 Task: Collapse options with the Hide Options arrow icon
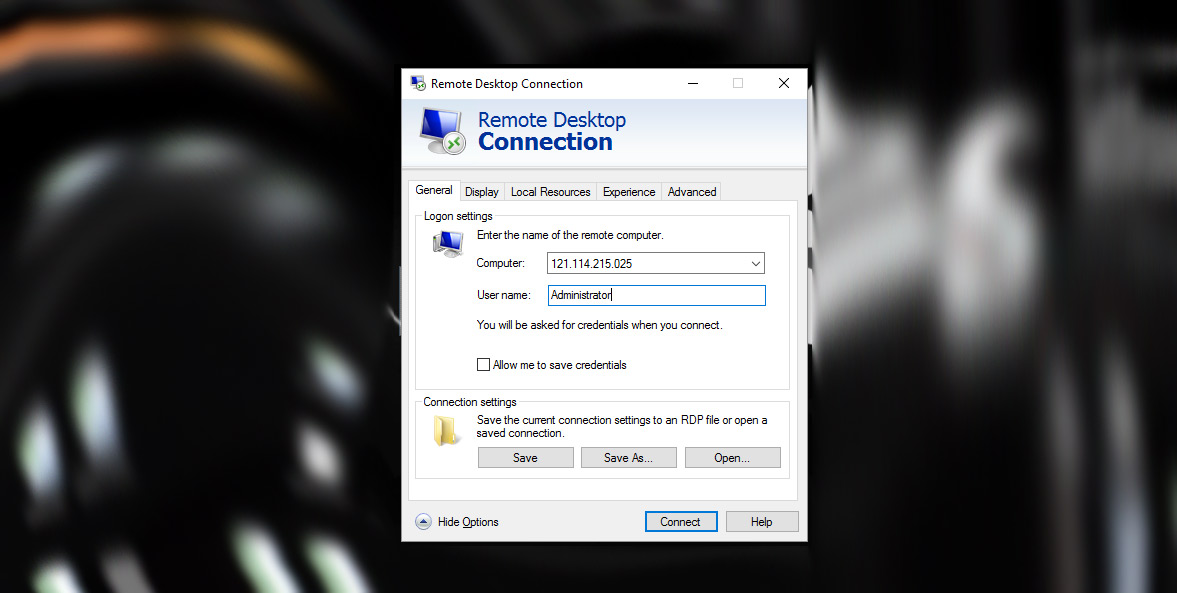(423, 522)
